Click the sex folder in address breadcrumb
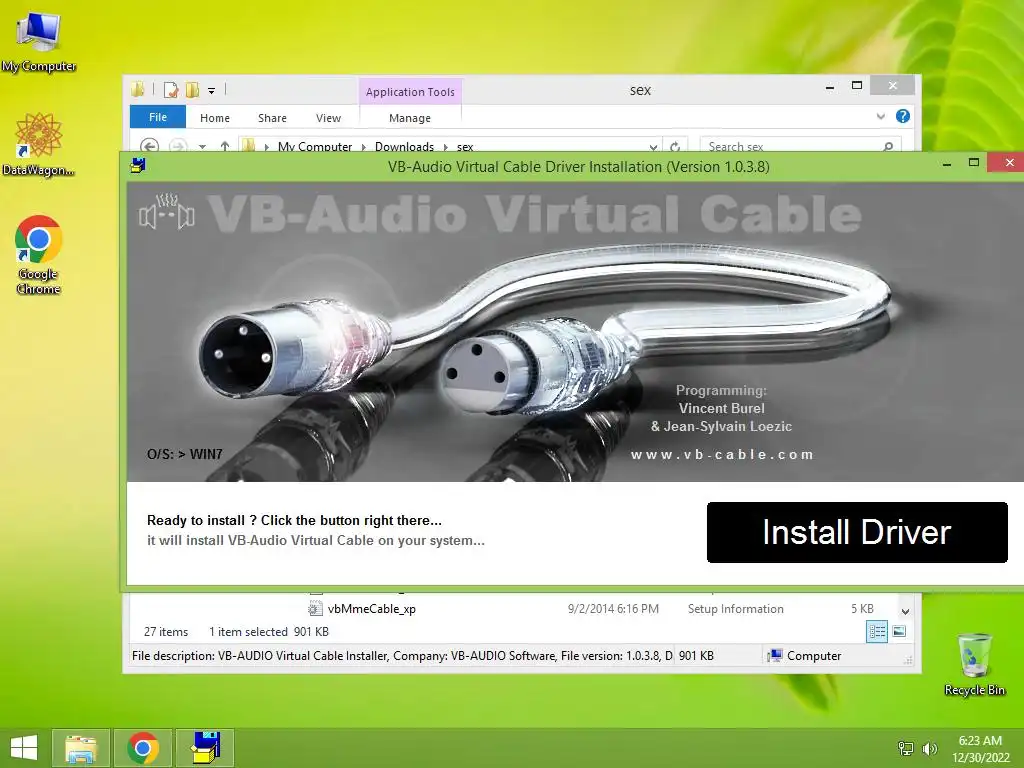Image resolution: width=1024 pixels, height=768 pixels. point(465,147)
